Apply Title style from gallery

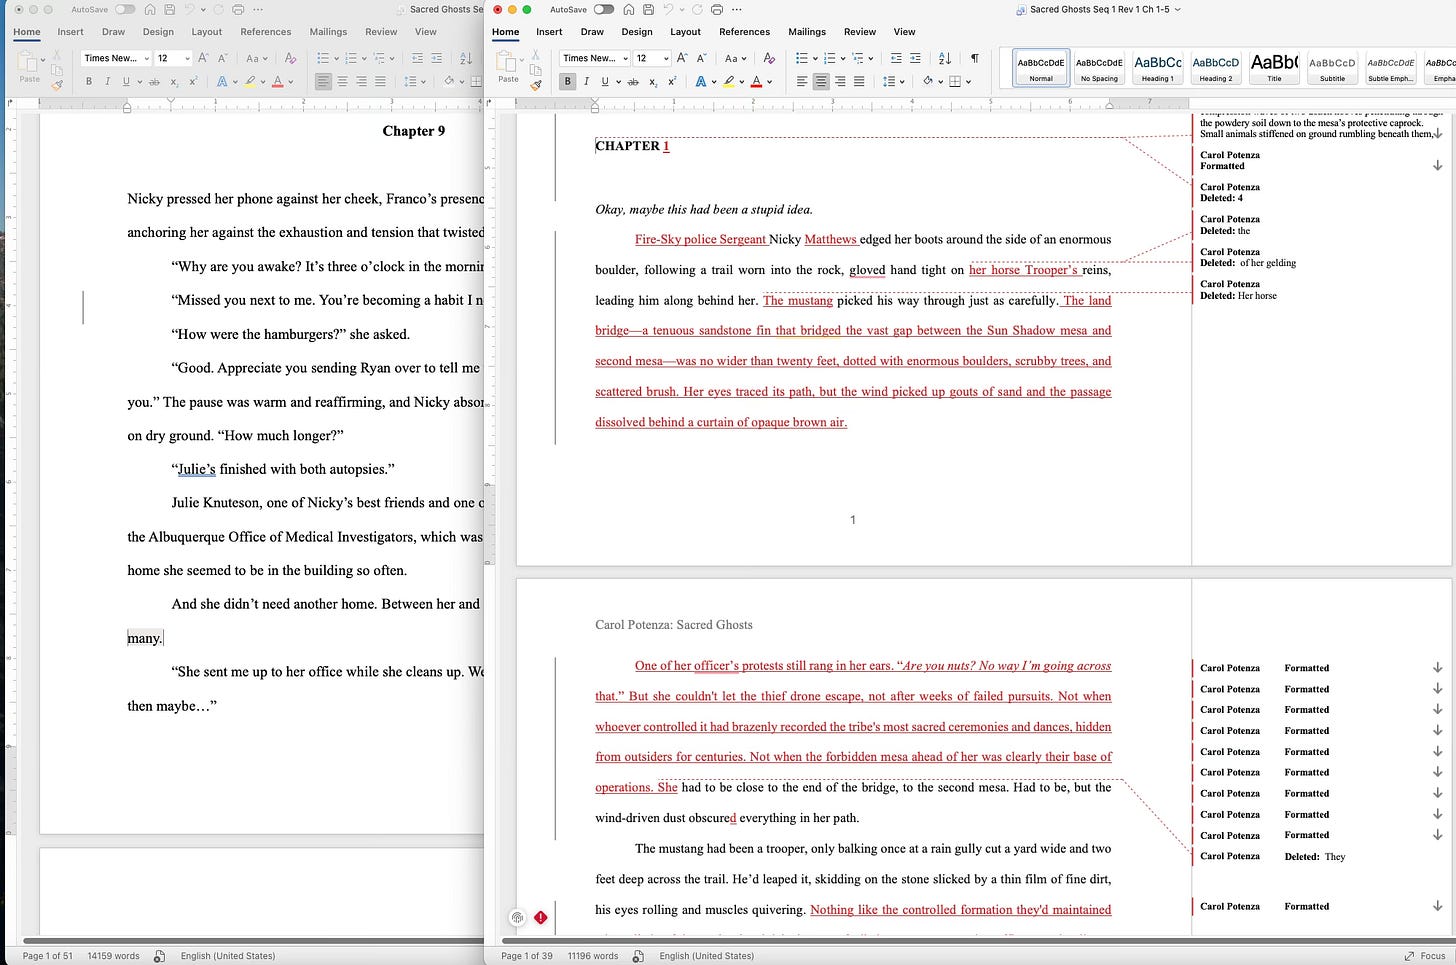pyautogui.click(x=1274, y=67)
